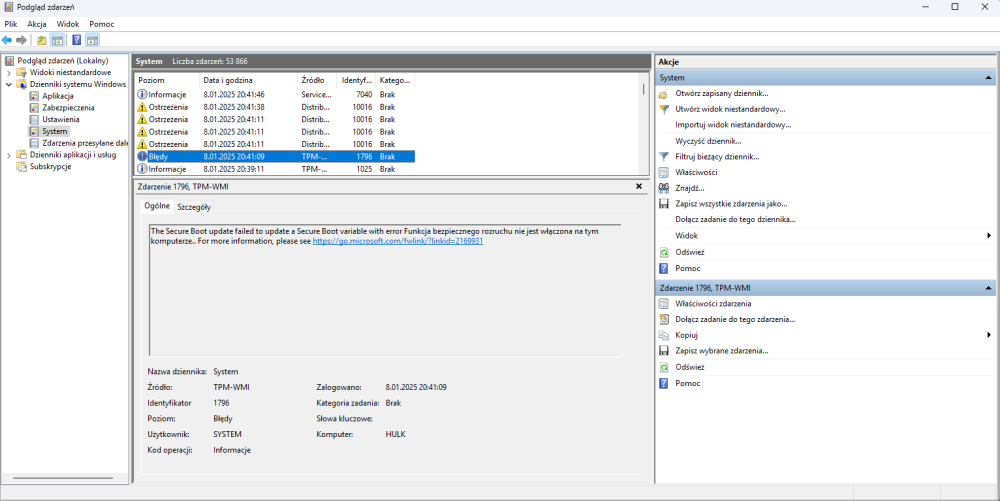Sort events by 'Data i godzina' column header
1000x501 pixels.
click(x=228, y=79)
